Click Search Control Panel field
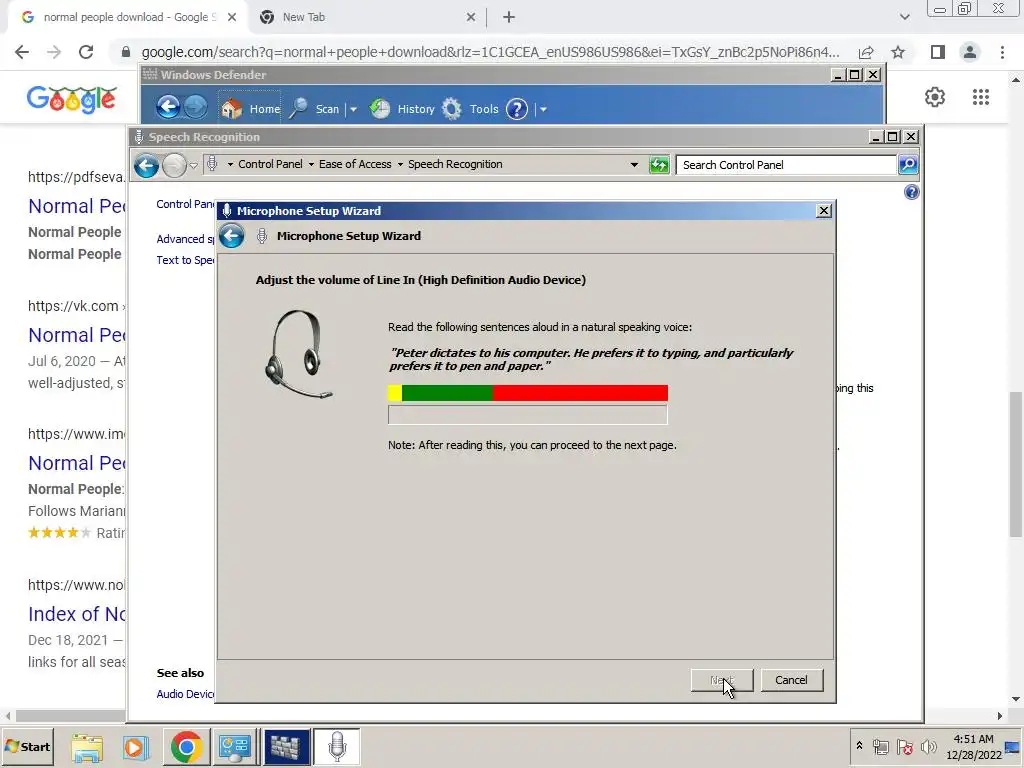 click(787, 165)
